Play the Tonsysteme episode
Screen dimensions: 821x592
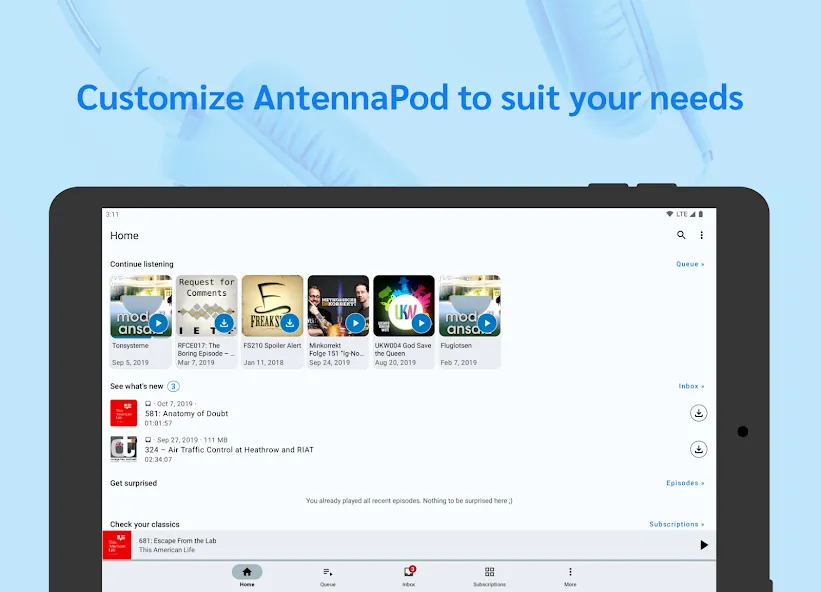(159, 323)
